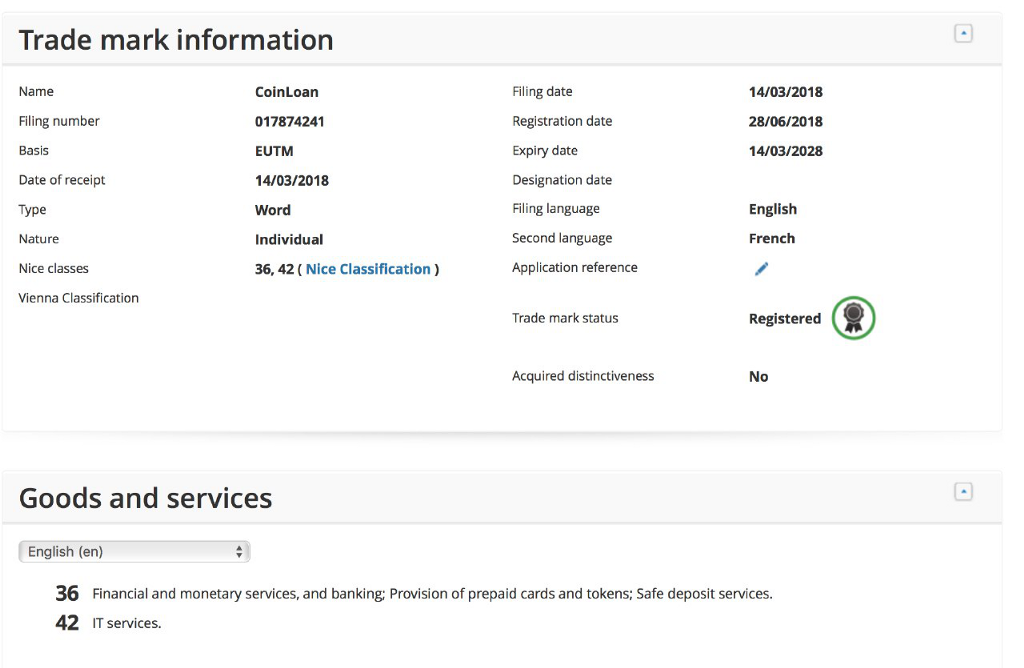This screenshot has height=668, width=1024.
Task: Click the Designation date label
Action: click(562, 180)
